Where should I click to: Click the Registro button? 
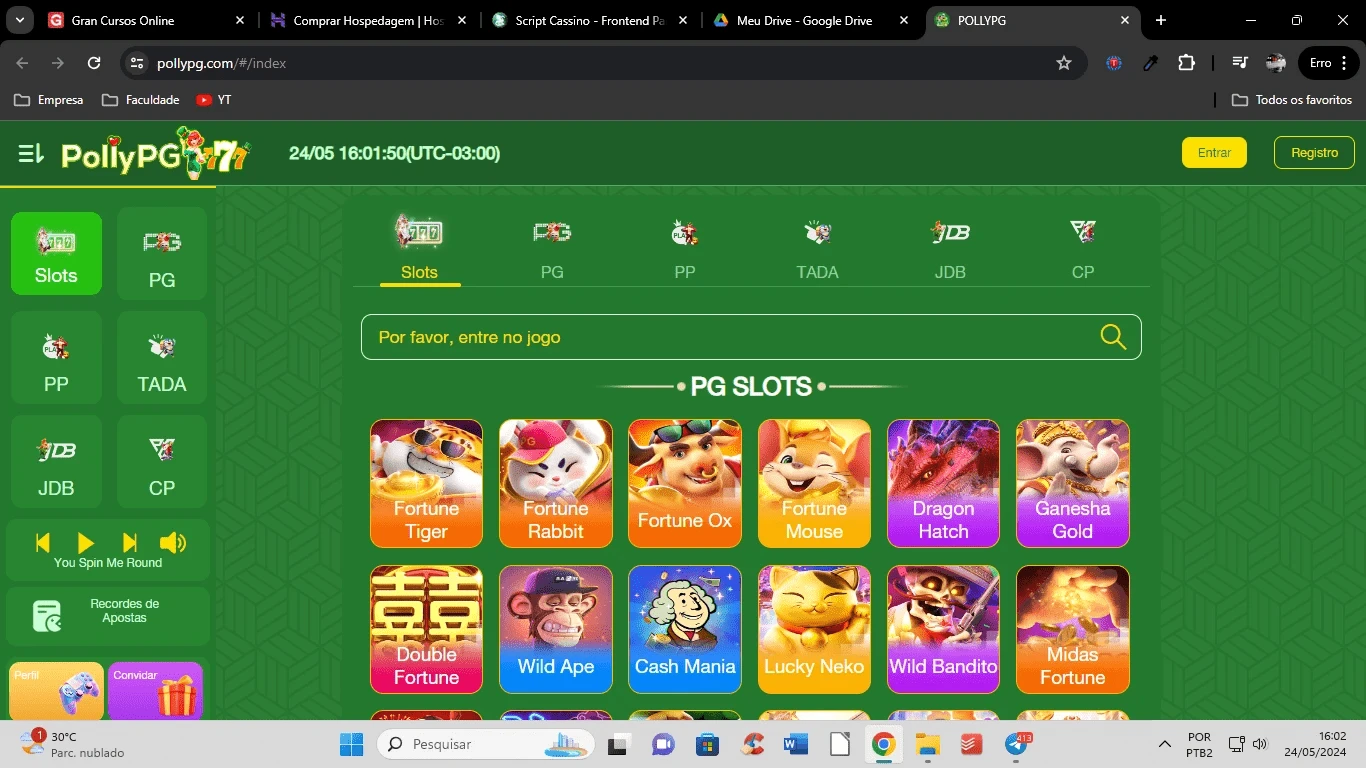tap(1314, 153)
